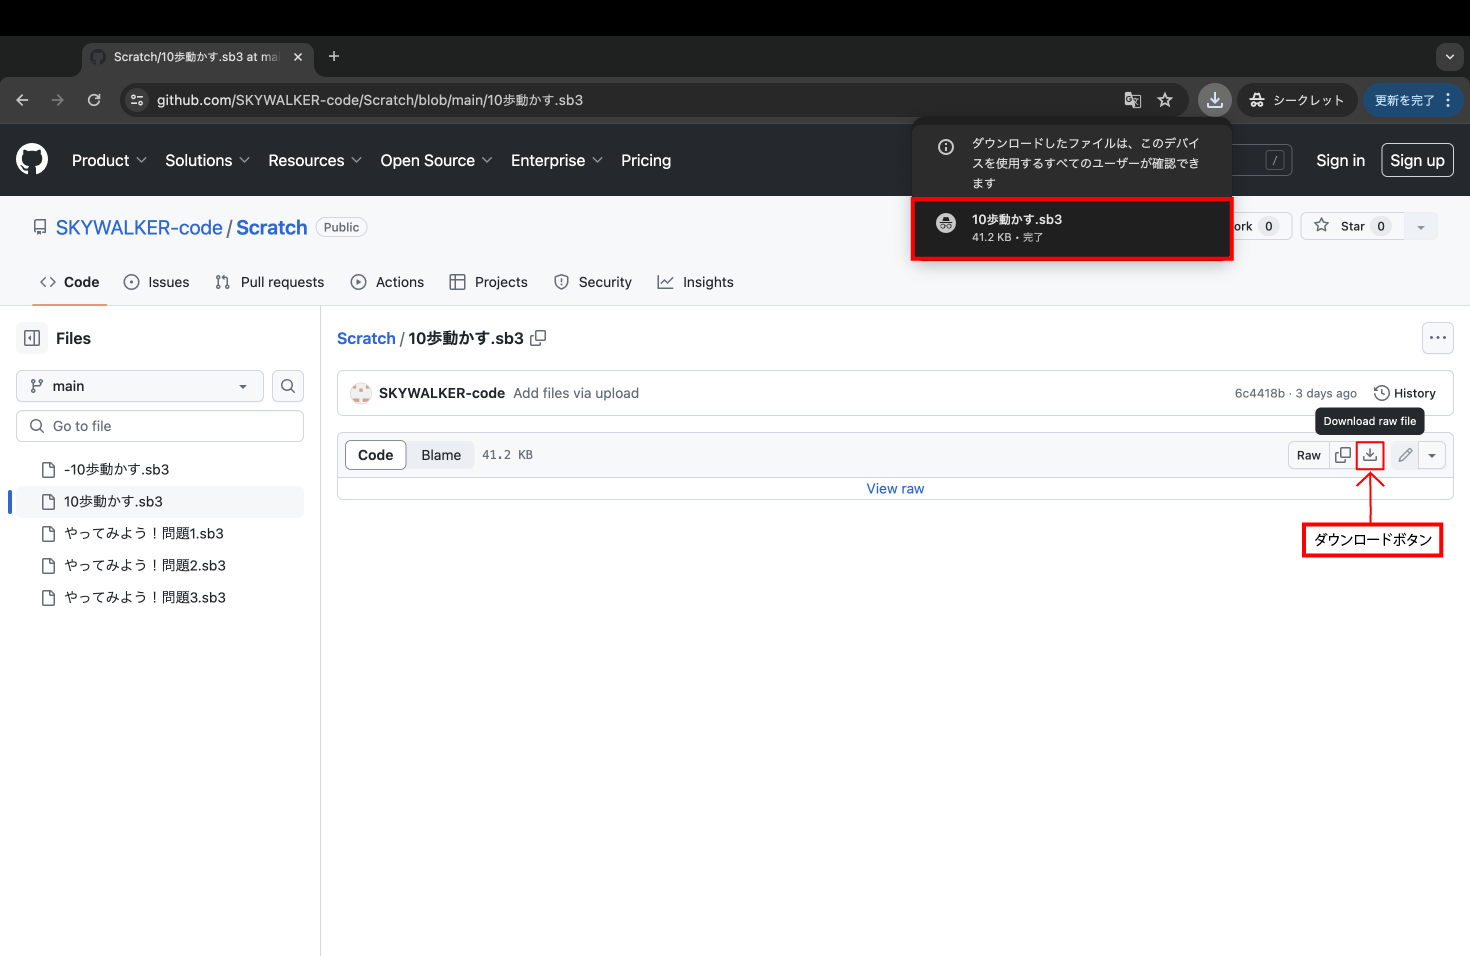1470x956 pixels.
Task: Open the Actions tab
Action: [387, 282]
